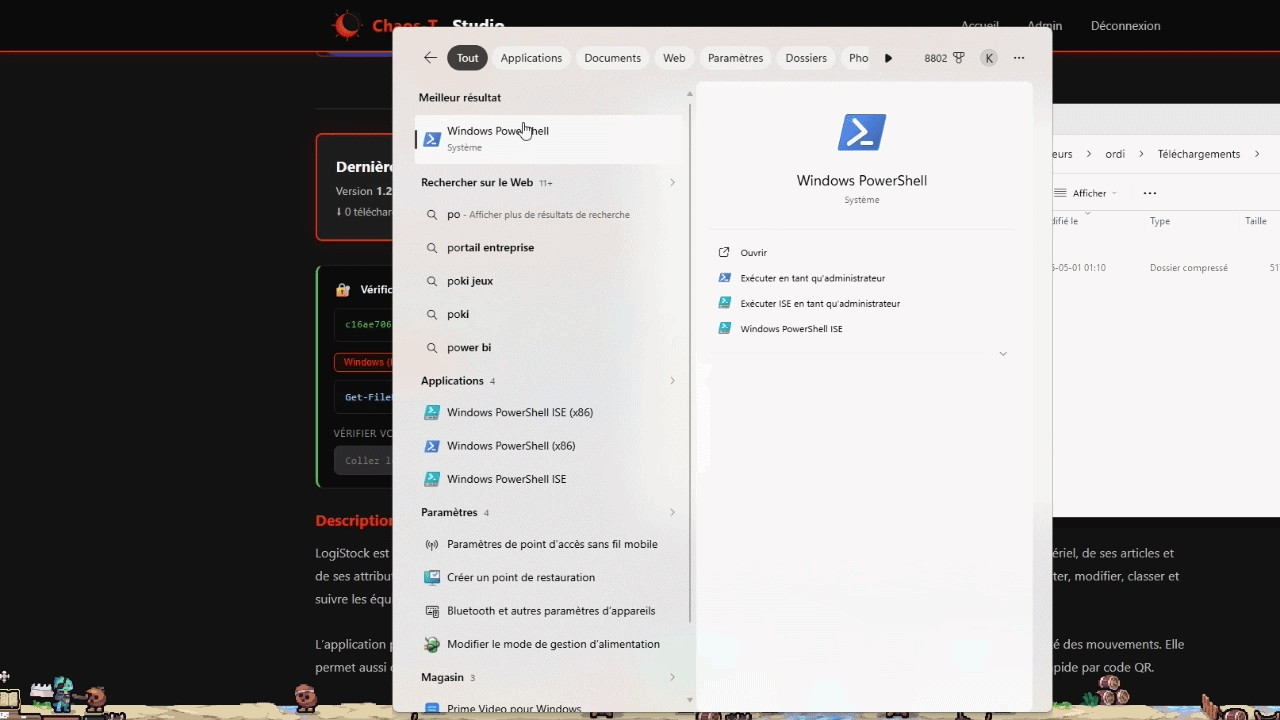Click the Exécuter ISE en tant qu'administrateur icon
The width and height of the screenshot is (1280, 720).
725,303
